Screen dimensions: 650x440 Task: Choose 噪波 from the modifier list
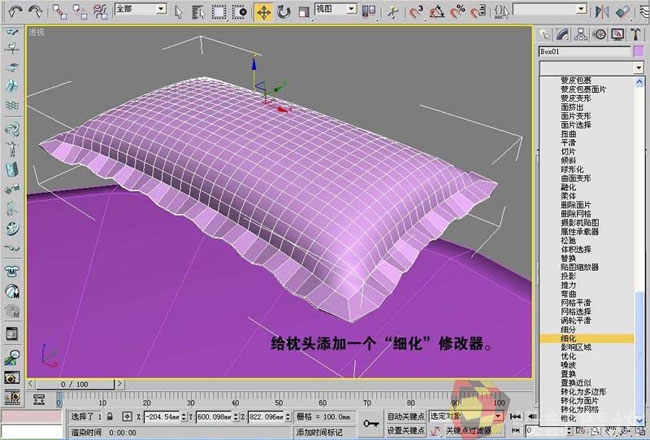coord(568,365)
